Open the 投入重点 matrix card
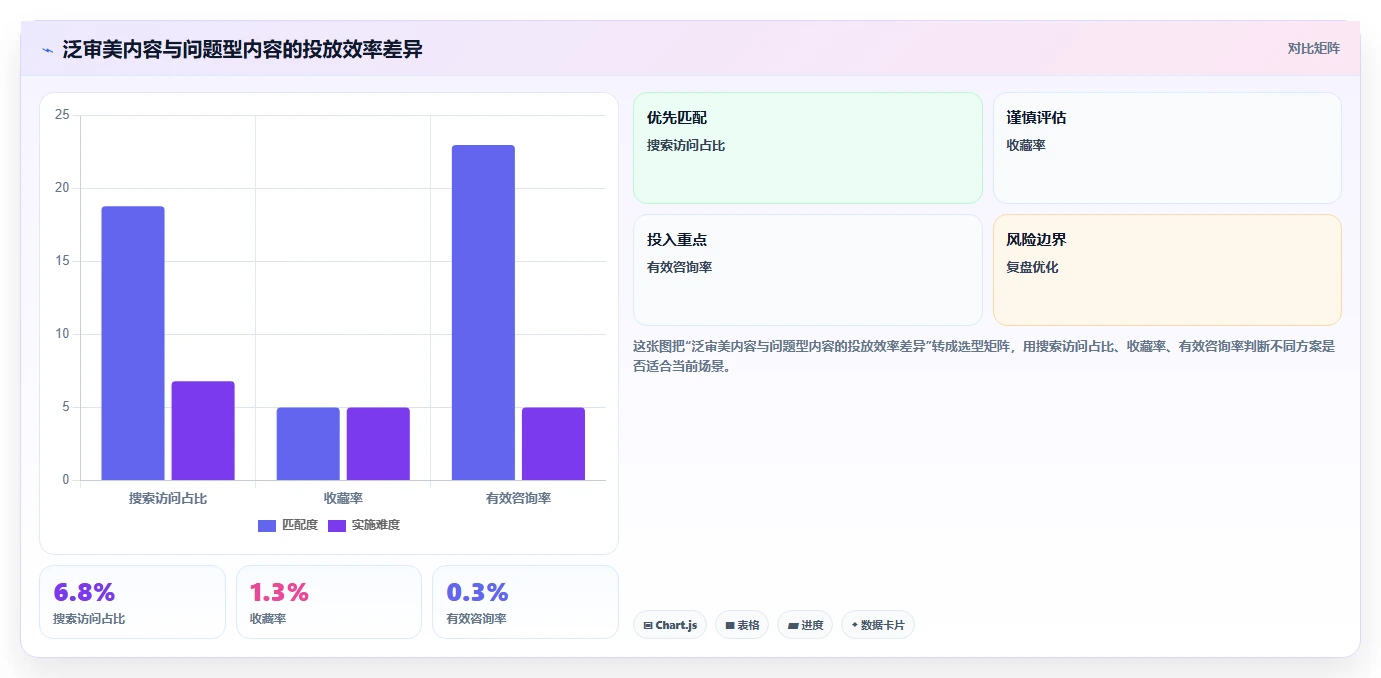The width and height of the screenshot is (1381, 678). point(808,270)
